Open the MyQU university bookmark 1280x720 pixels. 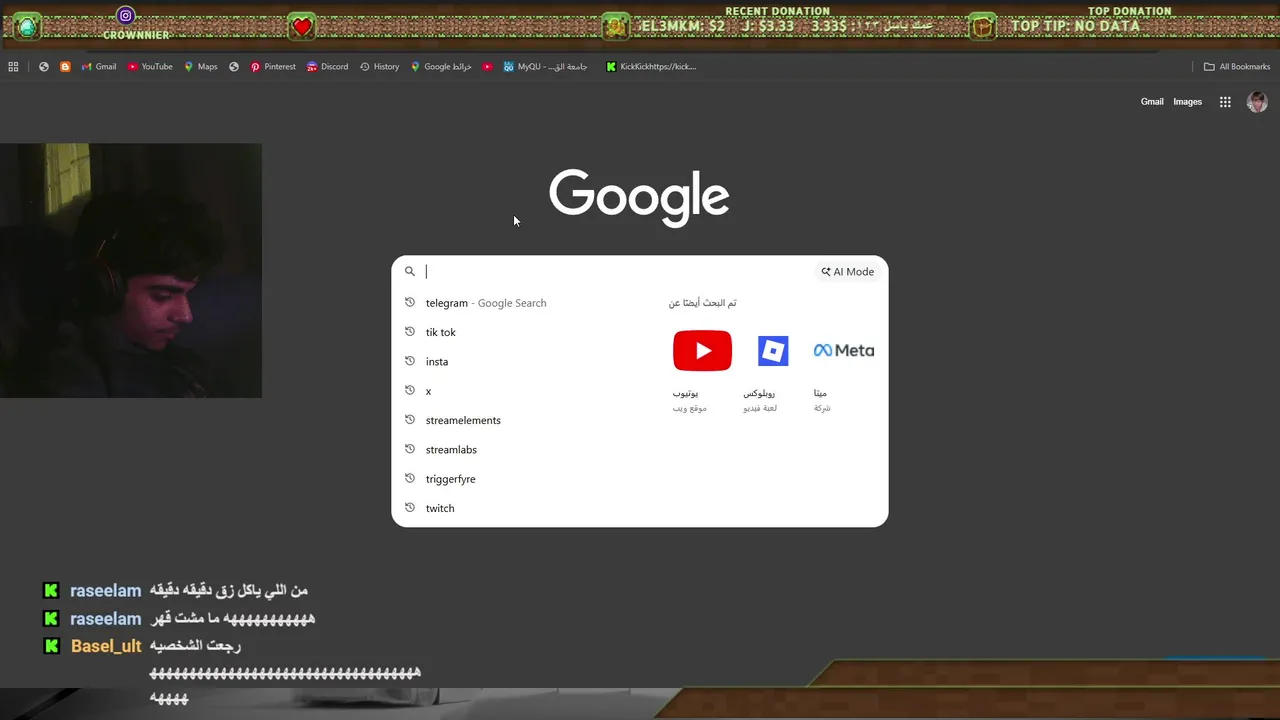tap(546, 67)
